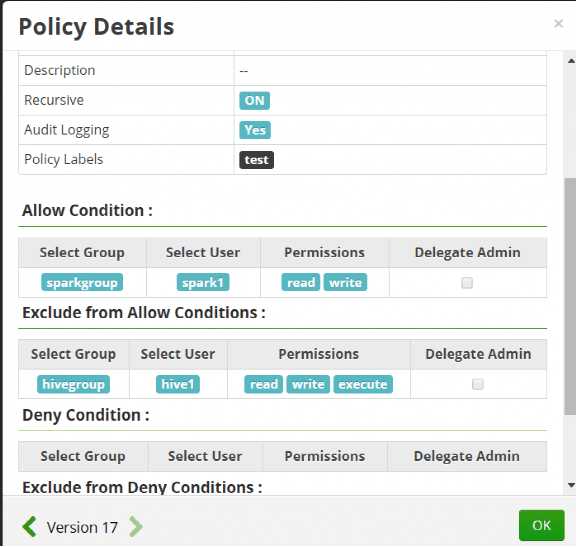Click write permission for spark1 row
Viewport: 577px width, 547px height.
coord(345,282)
